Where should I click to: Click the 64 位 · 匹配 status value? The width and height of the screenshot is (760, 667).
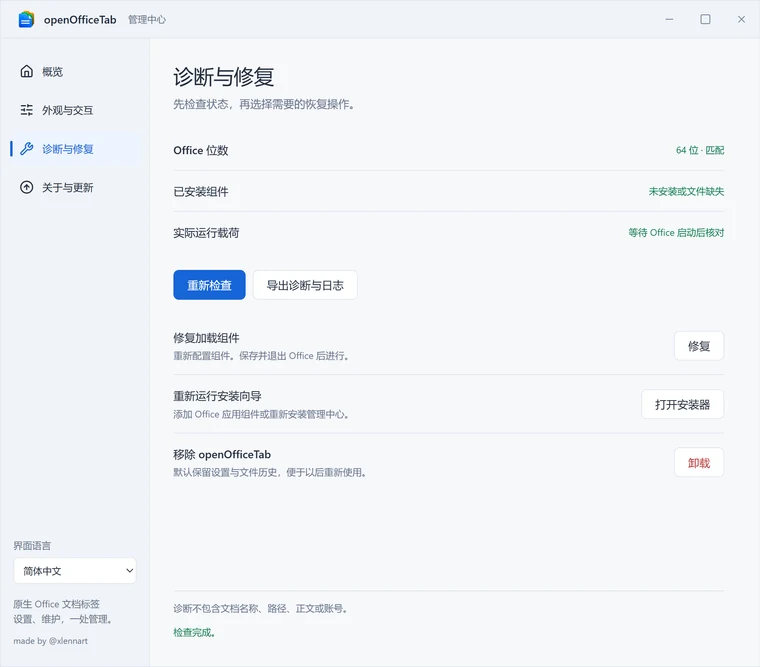pyautogui.click(x=700, y=150)
